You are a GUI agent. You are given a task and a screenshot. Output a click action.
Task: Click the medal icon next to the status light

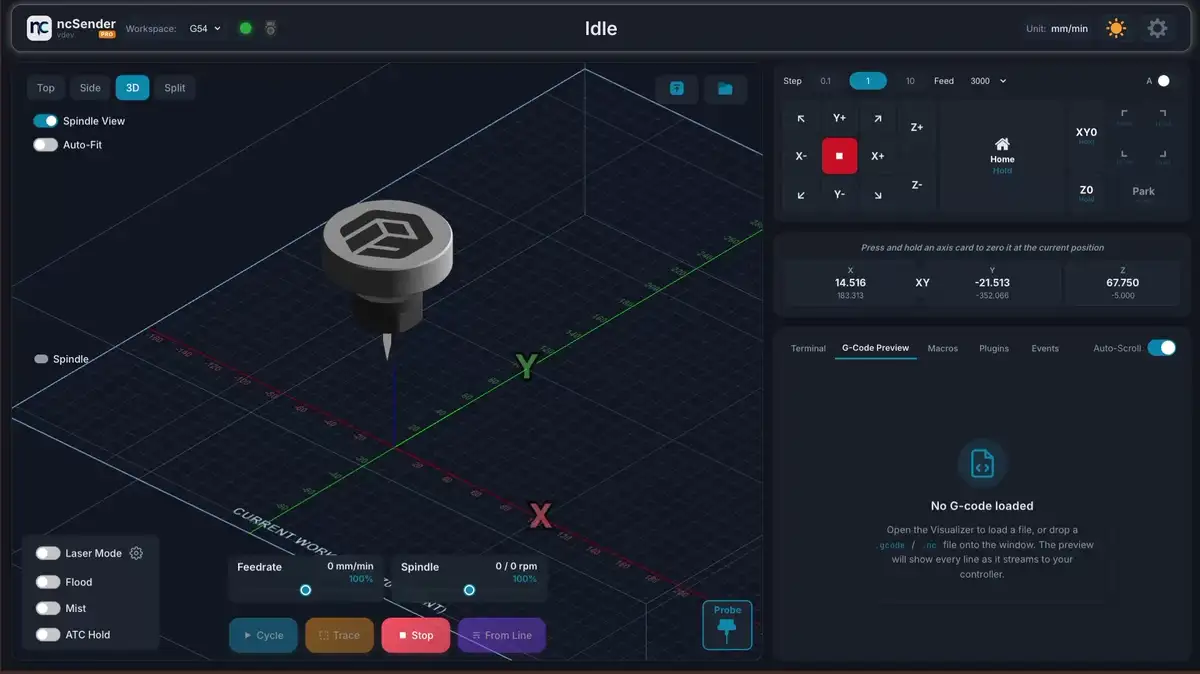(270, 28)
